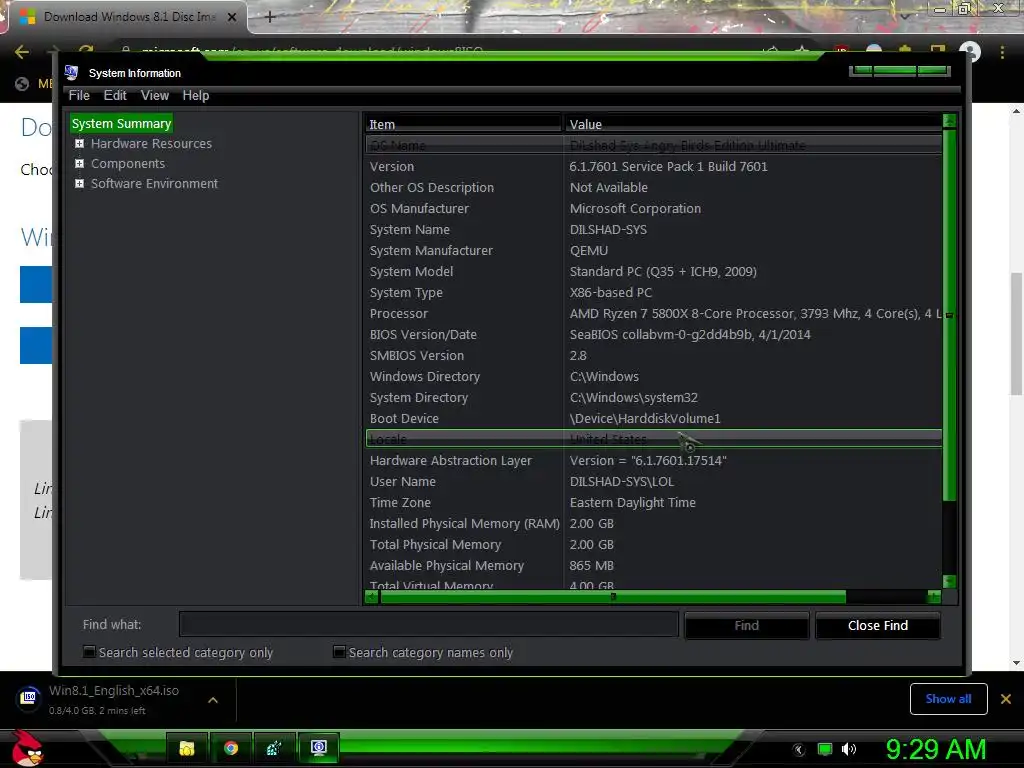Select Installed Physical Memory (RAM) row
Viewport: 1024px width, 768px height.
click(653, 523)
